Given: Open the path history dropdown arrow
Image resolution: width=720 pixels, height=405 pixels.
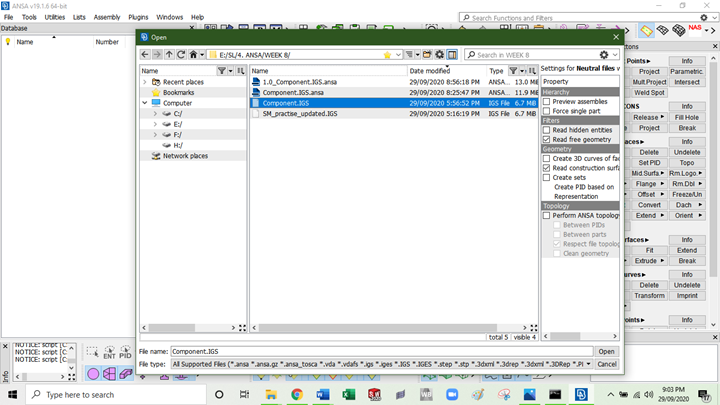Looking at the screenshot, I should (398, 55).
